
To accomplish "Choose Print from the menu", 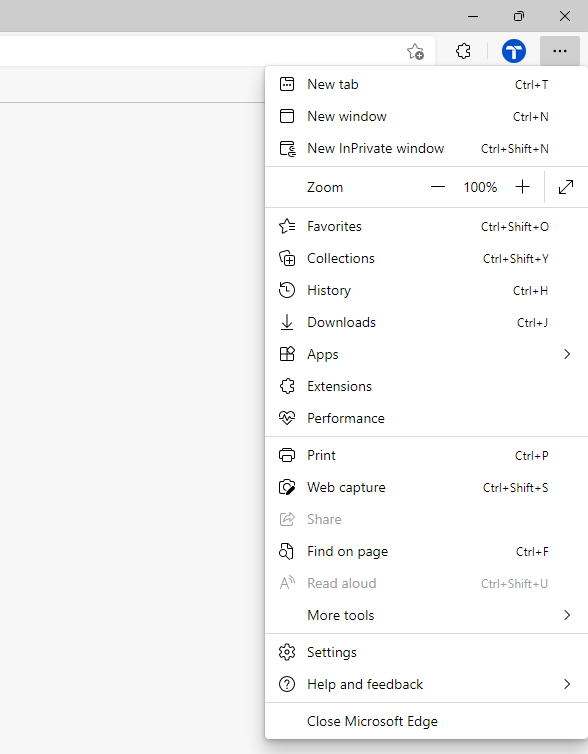I will click(426, 455).
